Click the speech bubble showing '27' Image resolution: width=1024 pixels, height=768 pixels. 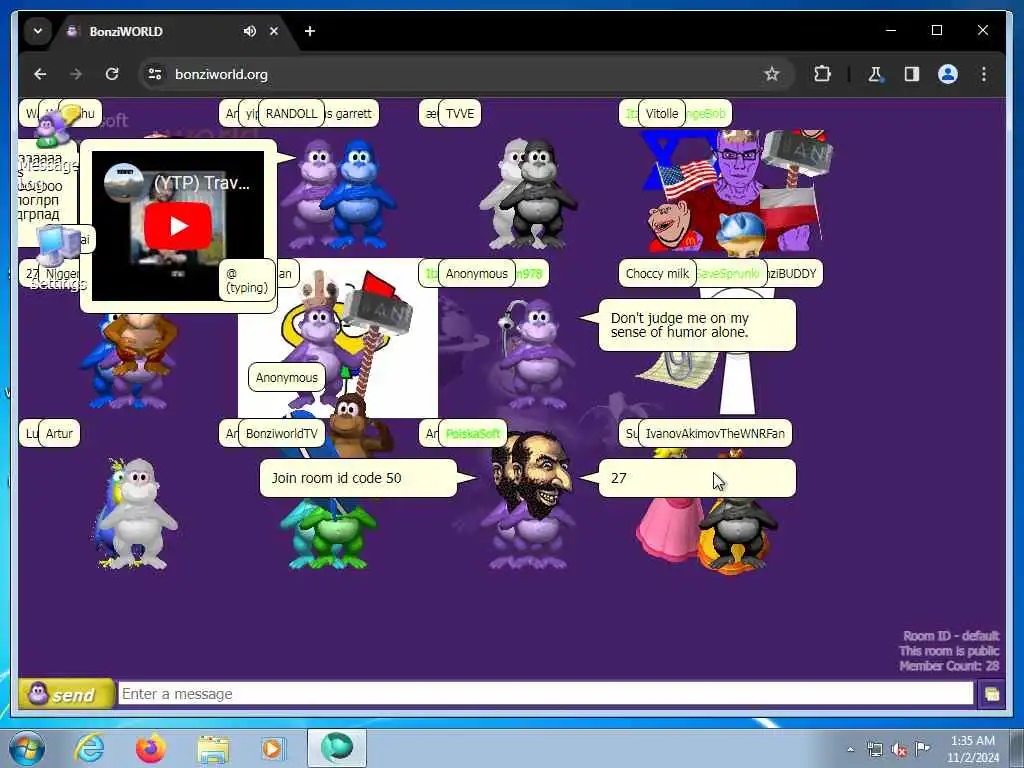coord(697,478)
